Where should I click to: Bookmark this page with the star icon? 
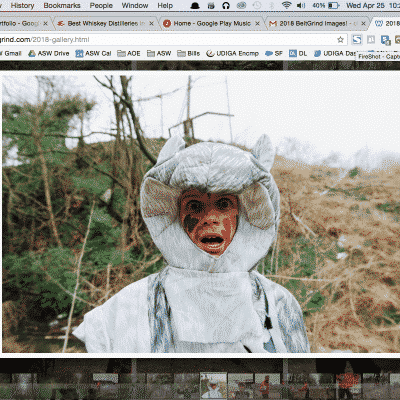[340, 40]
